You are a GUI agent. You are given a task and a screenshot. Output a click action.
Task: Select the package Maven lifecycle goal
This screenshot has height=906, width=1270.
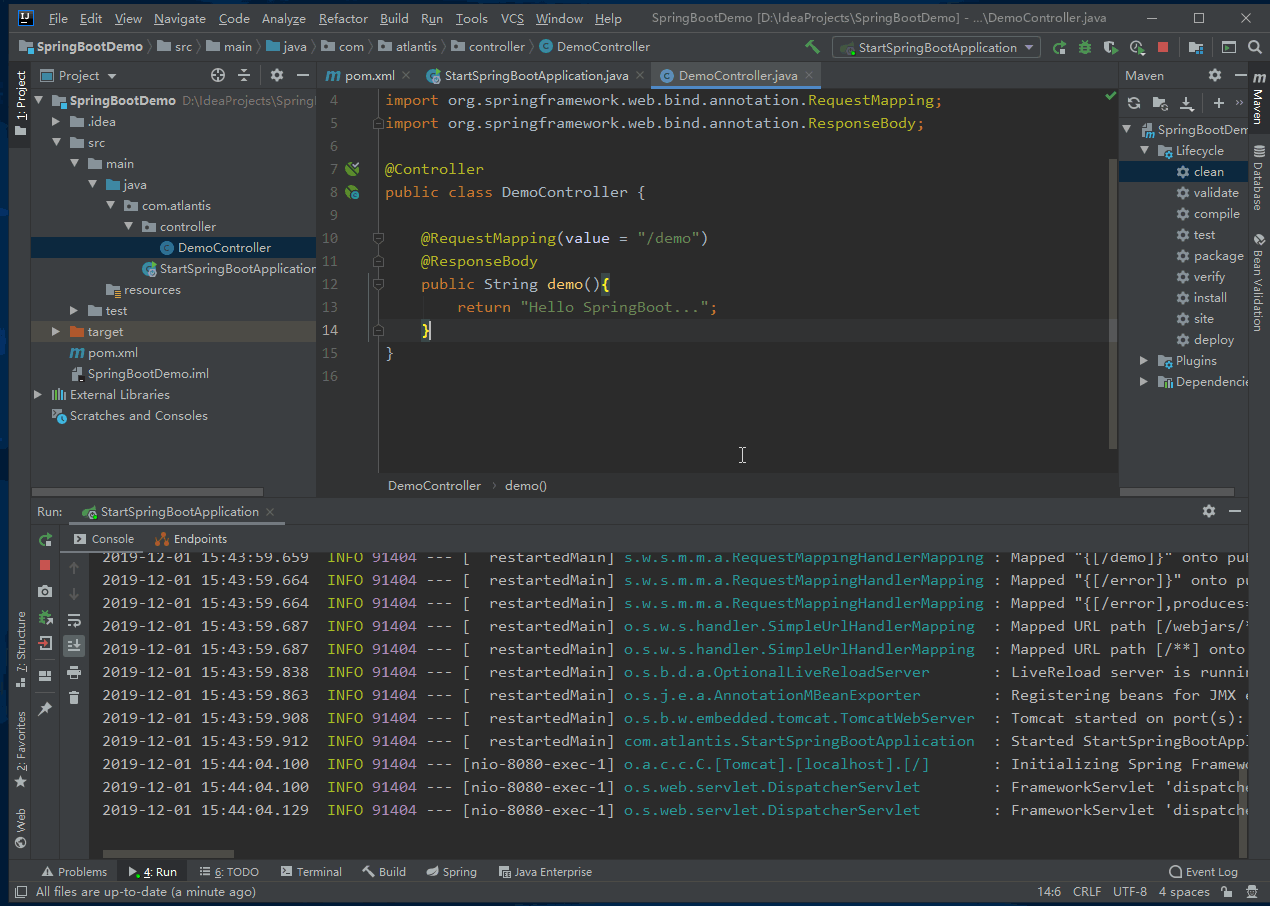[x=1218, y=256]
